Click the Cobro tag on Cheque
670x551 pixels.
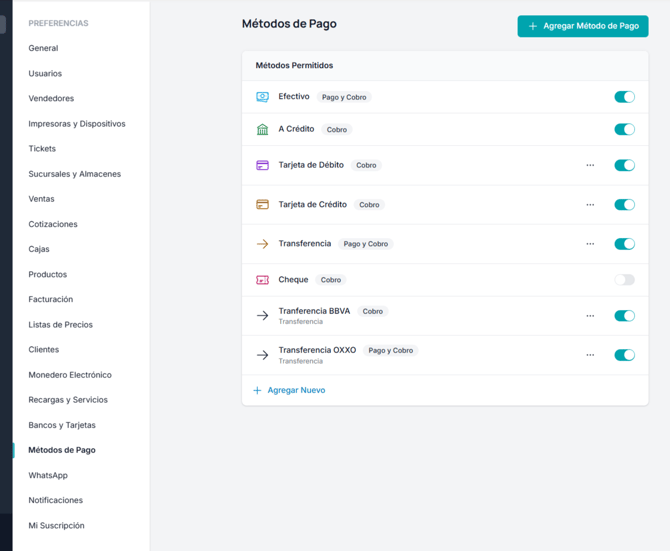(331, 280)
